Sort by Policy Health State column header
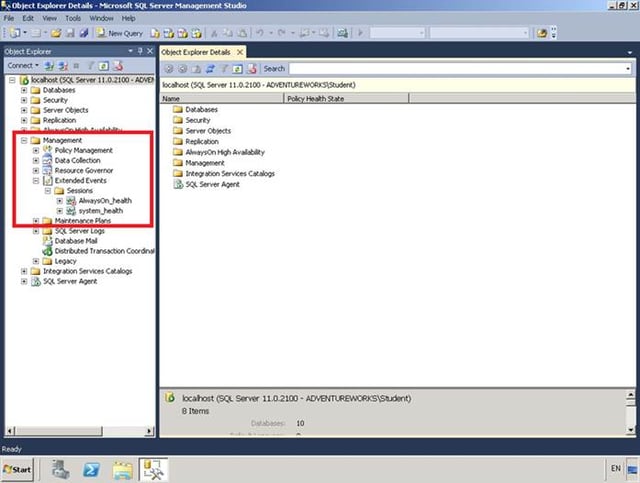 (x=346, y=98)
